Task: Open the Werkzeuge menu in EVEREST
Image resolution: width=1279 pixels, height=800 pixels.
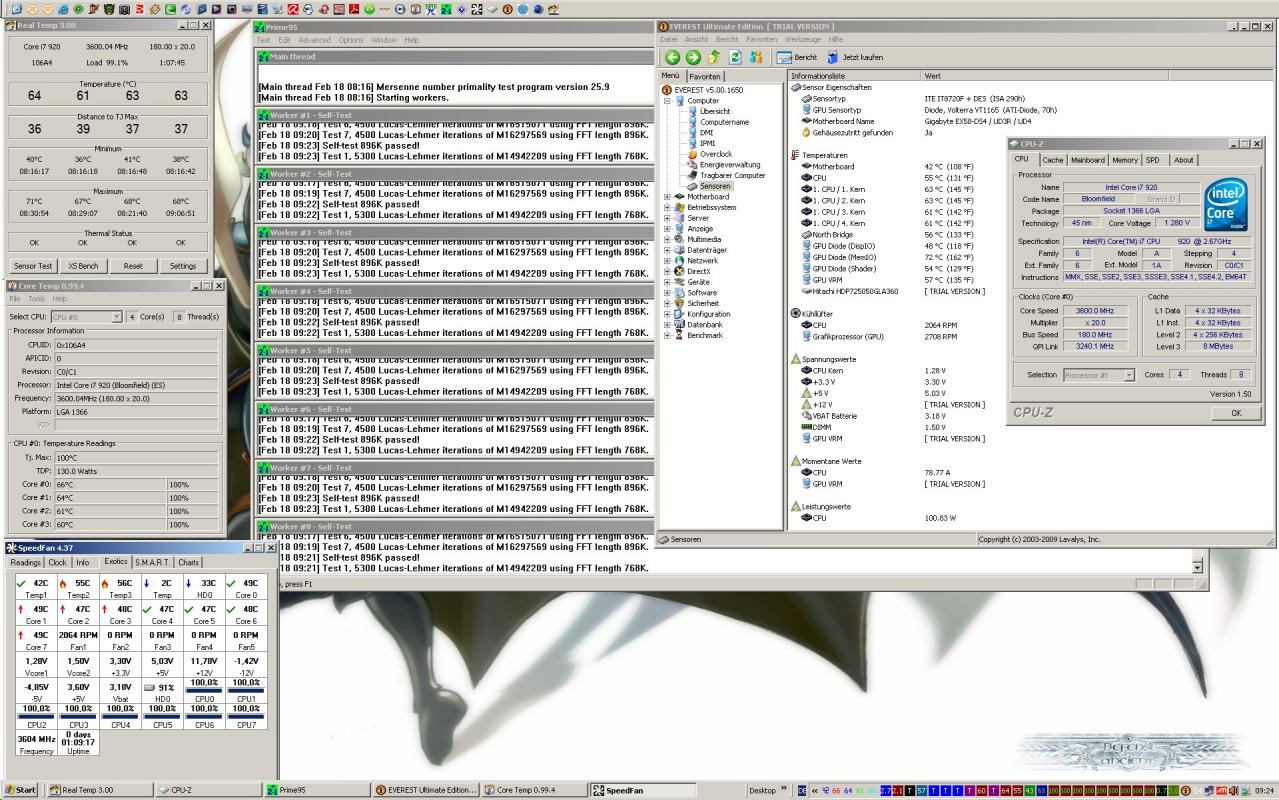Action: point(805,39)
